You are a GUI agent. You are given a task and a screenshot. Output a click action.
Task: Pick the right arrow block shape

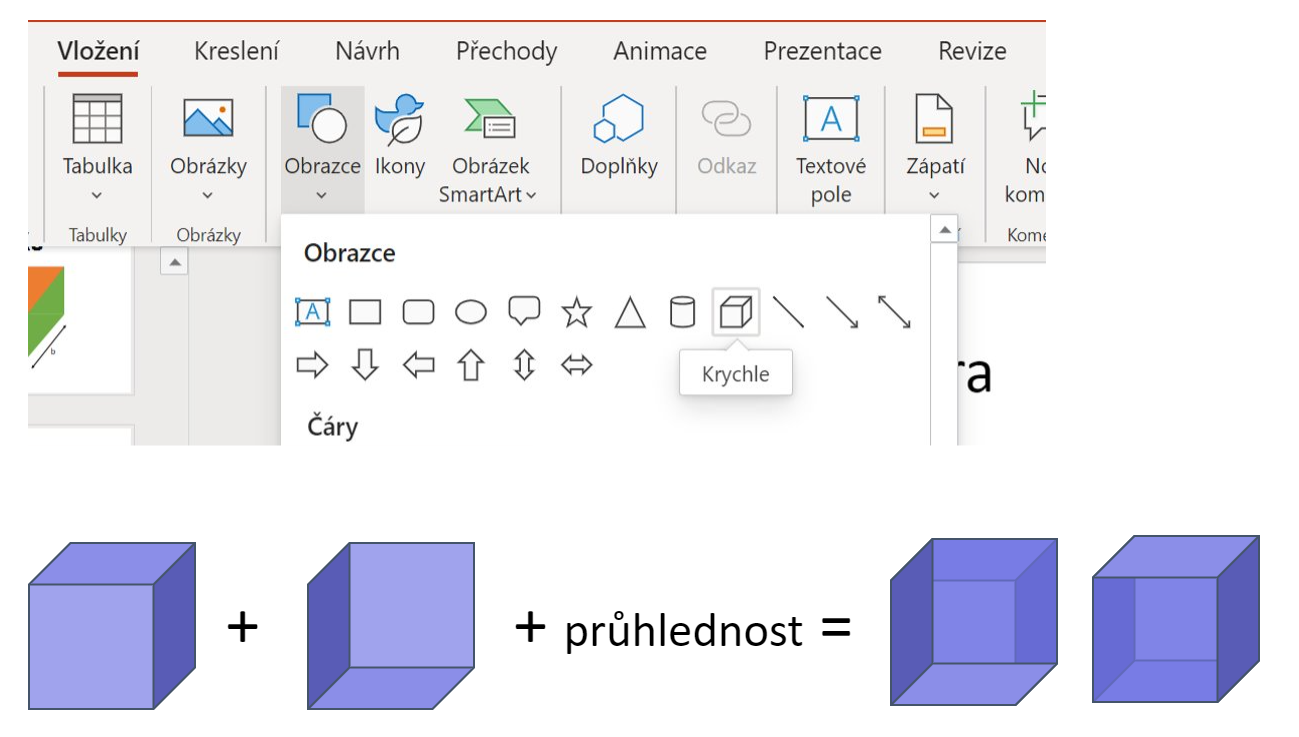(x=312, y=366)
